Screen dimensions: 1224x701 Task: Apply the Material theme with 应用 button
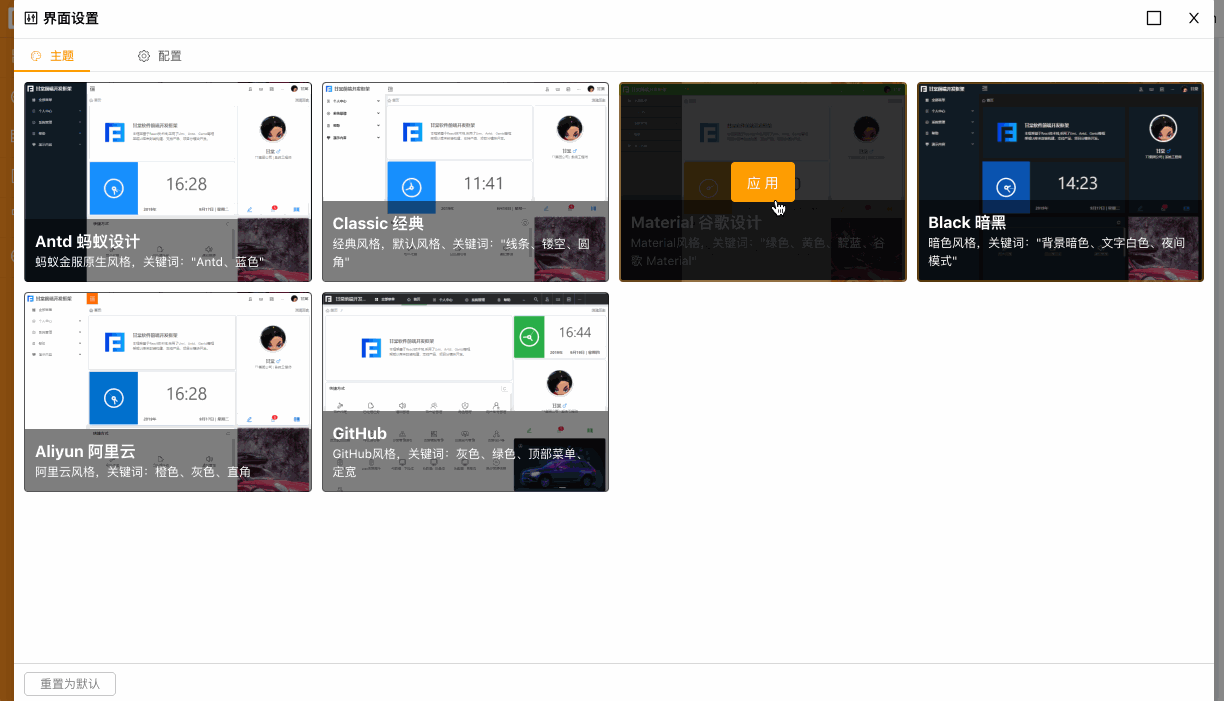[763, 183]
